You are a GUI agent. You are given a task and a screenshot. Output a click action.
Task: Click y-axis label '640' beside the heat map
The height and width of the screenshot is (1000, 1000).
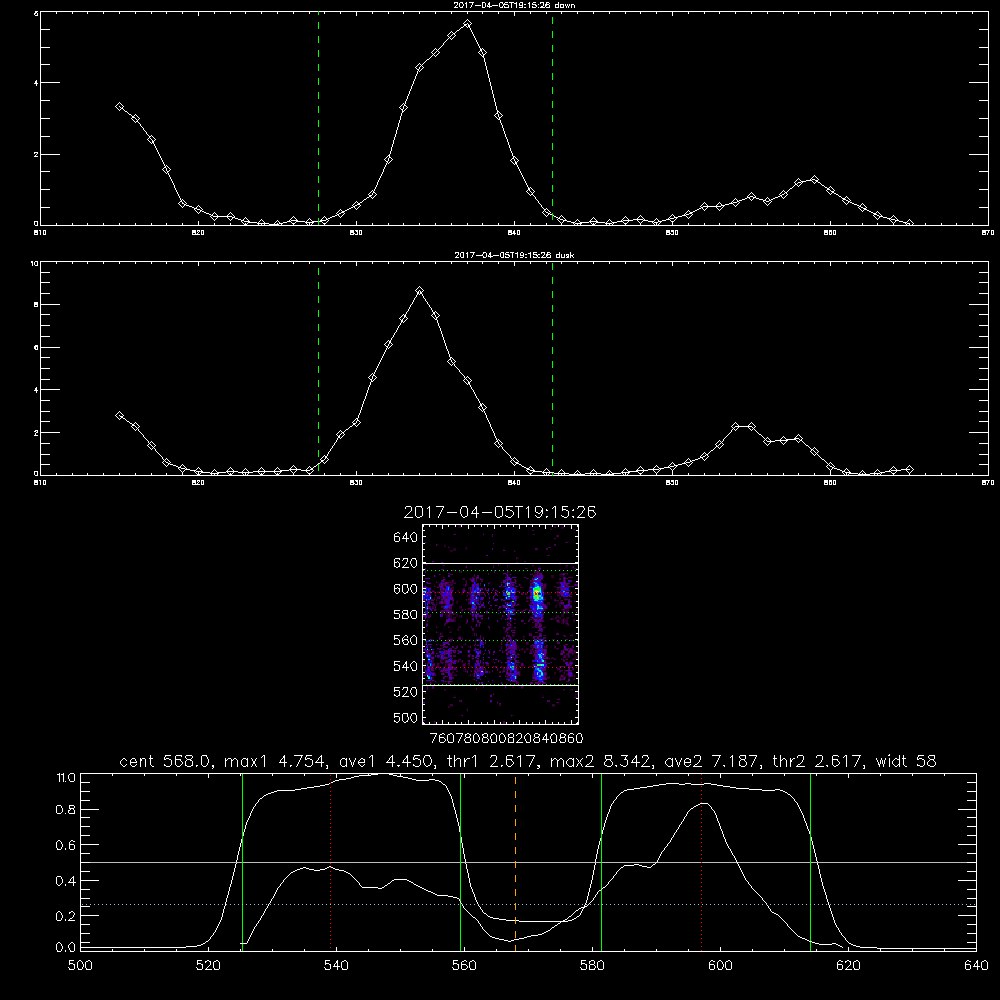click(406, 538)
